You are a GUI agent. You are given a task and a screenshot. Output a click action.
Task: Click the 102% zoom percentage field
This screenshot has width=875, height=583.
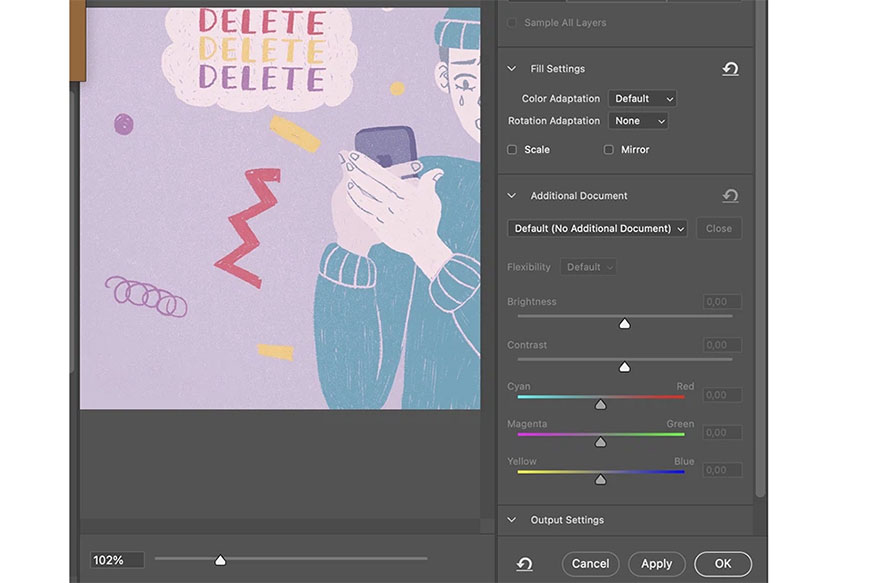click(x=117, y=560)
